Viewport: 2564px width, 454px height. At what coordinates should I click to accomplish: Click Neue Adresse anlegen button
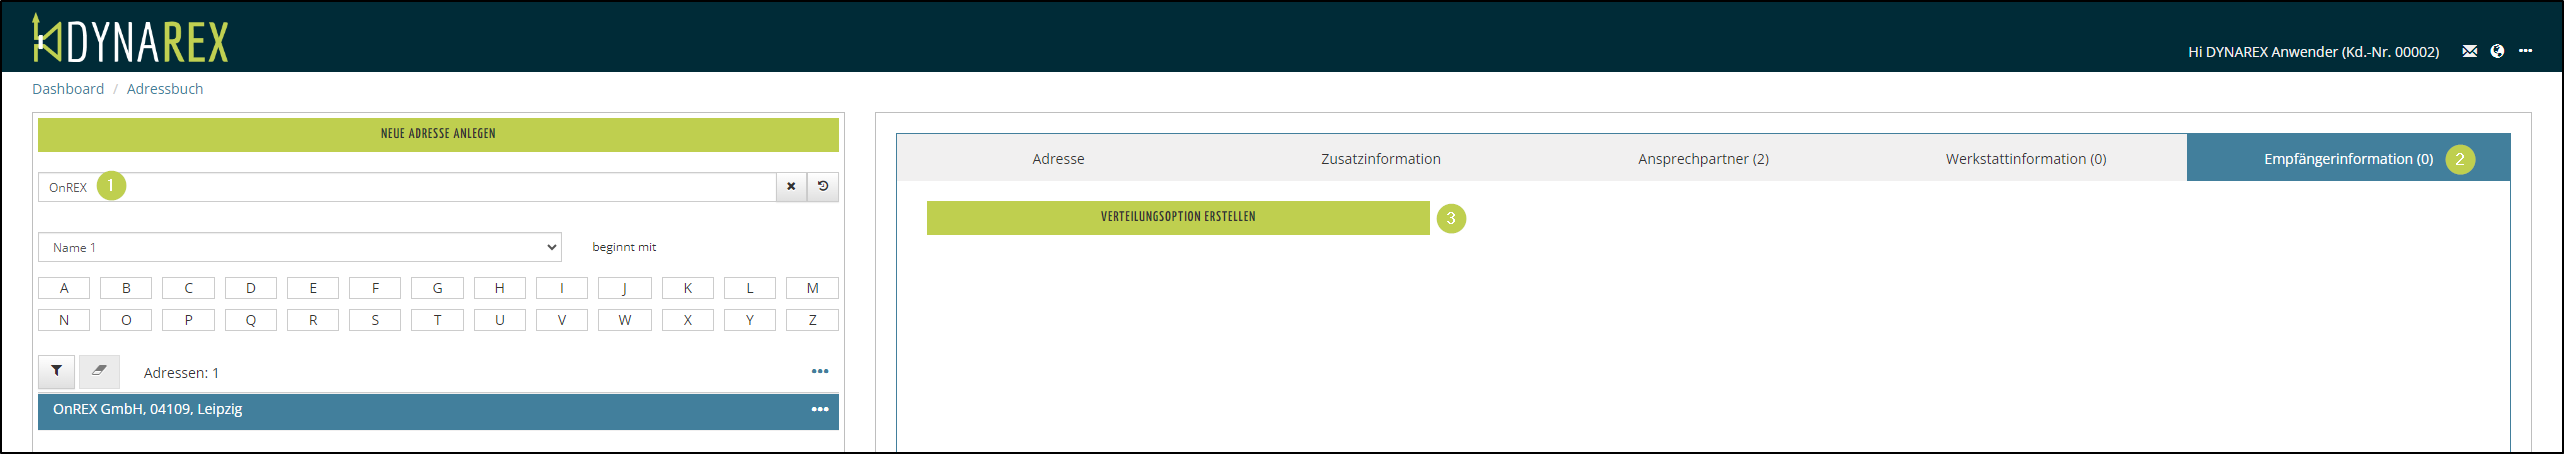tap(438, 134)
